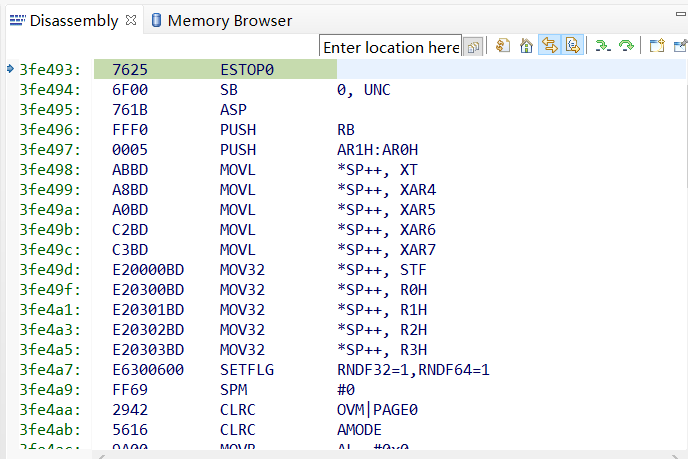Click the Assembly Step Into icon
Image resolution: width=688 pixels, height=459 pixels.
click(x=602, y=46)
